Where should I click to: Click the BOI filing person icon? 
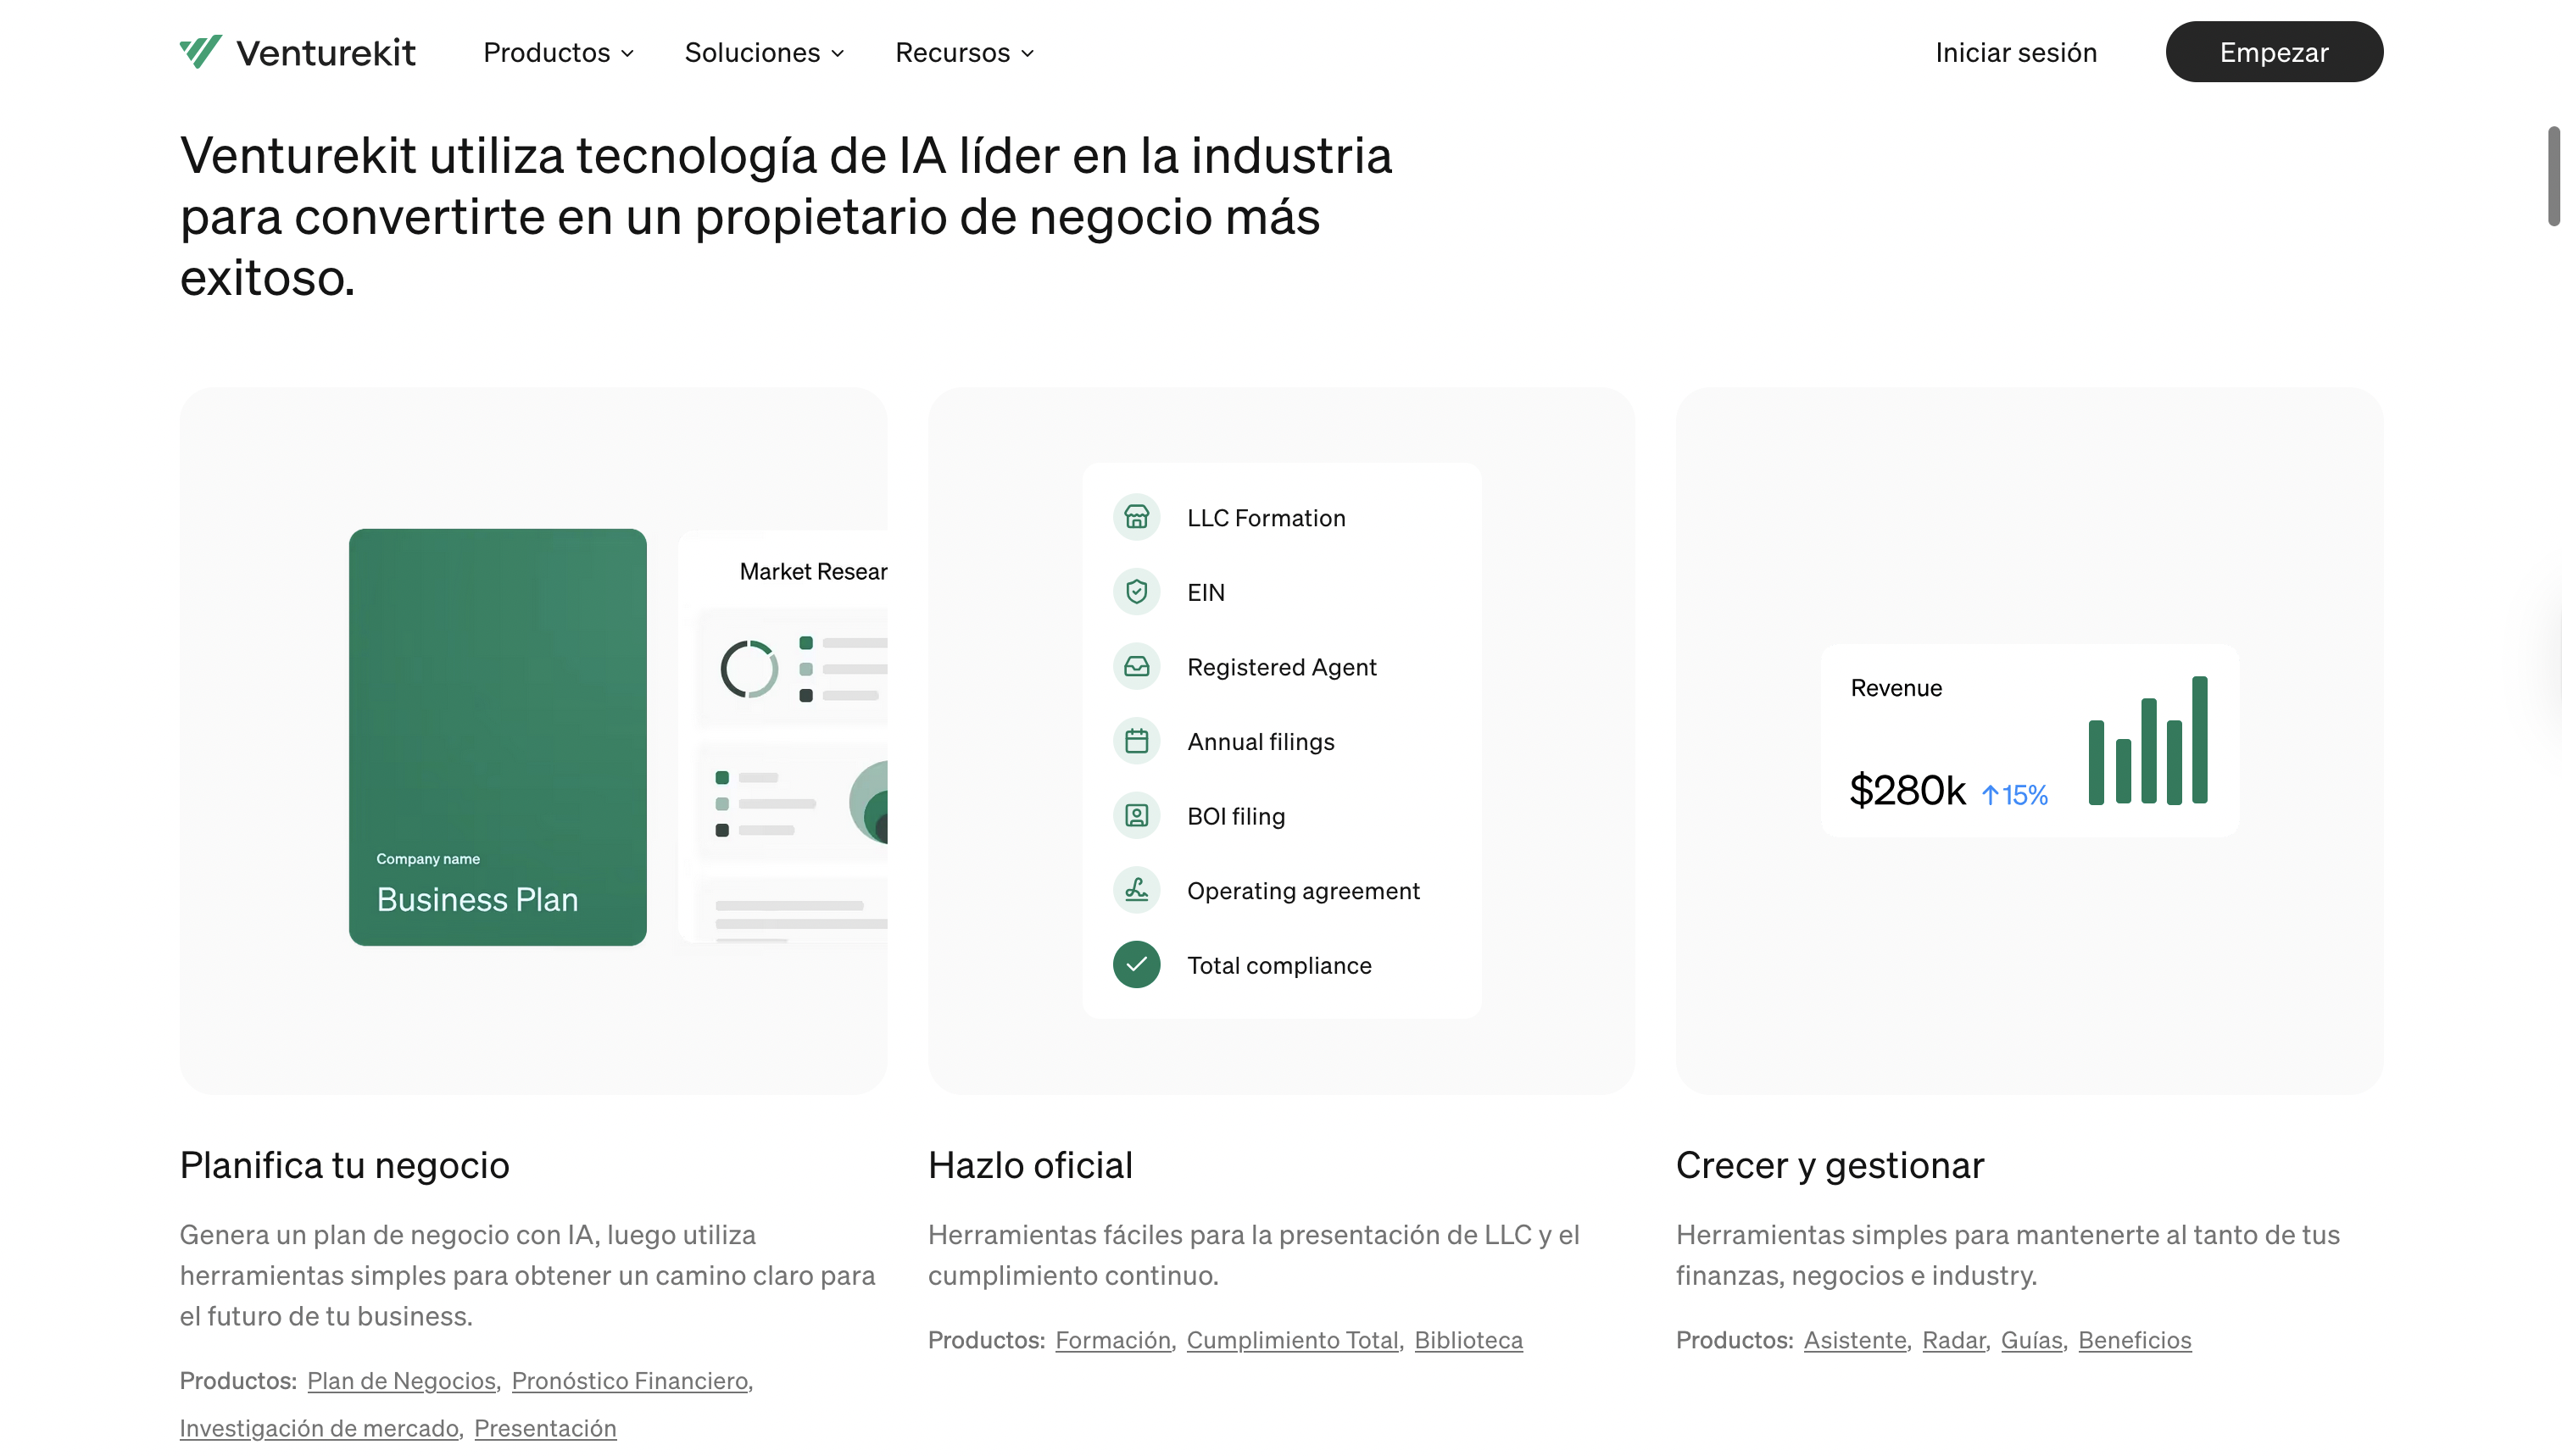(1136, 816)
